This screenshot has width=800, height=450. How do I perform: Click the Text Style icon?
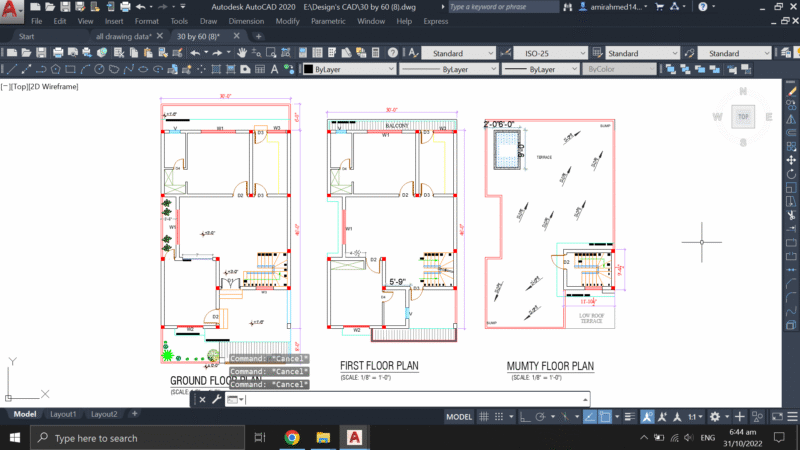tap(413, 53)
